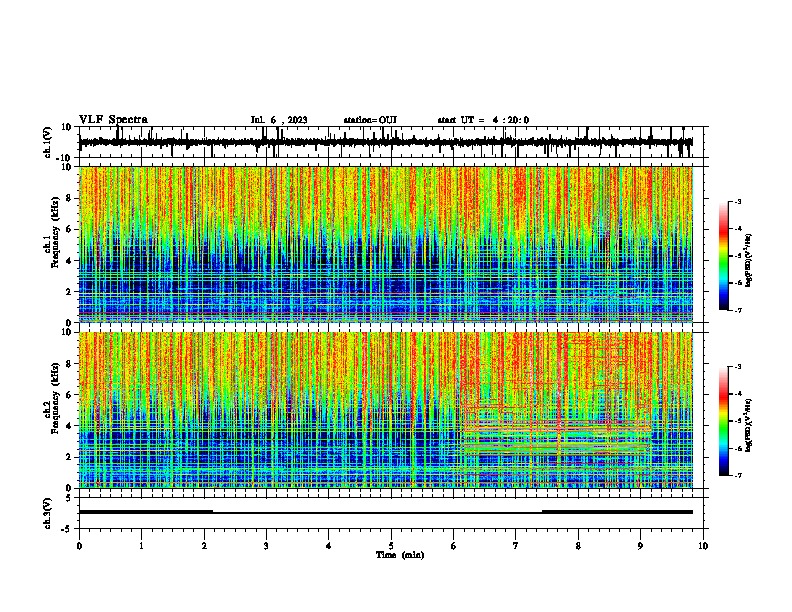Click time-axis tick label "4"

point(329,546)
